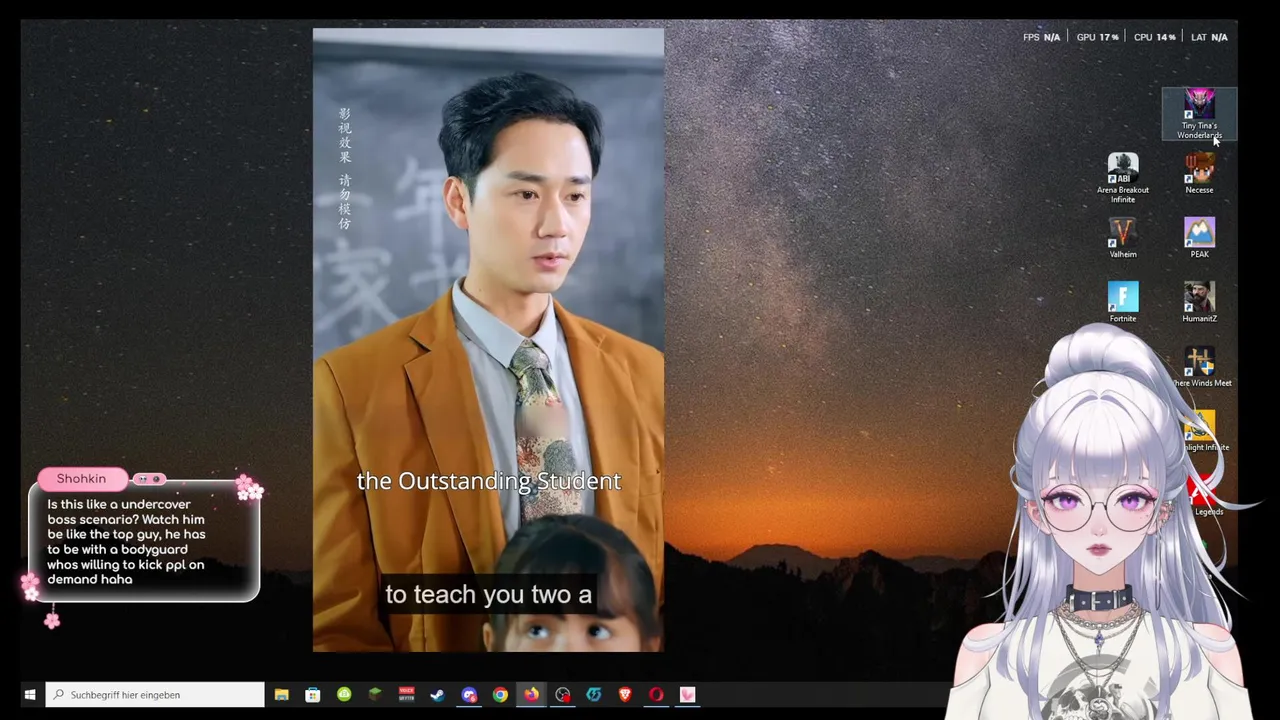
Task: Click the teal lightning taskbar icon
Action: coord(594,694)
